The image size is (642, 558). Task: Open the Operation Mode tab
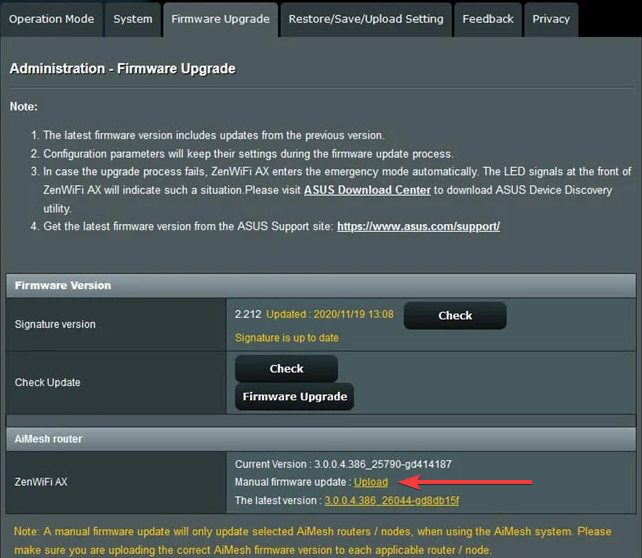point(51,19)
